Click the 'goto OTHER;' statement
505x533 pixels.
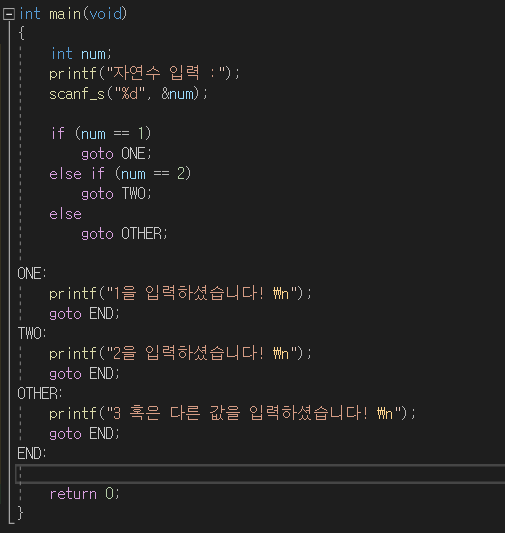[124, 234]
